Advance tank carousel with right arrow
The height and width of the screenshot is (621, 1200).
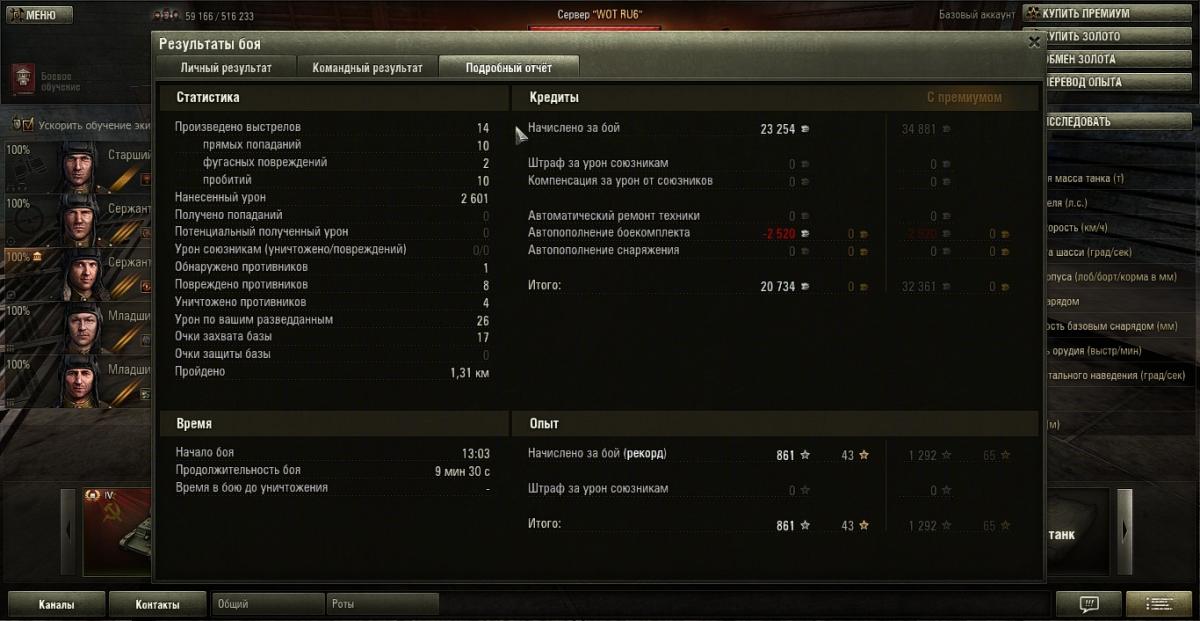(1125, 531)
